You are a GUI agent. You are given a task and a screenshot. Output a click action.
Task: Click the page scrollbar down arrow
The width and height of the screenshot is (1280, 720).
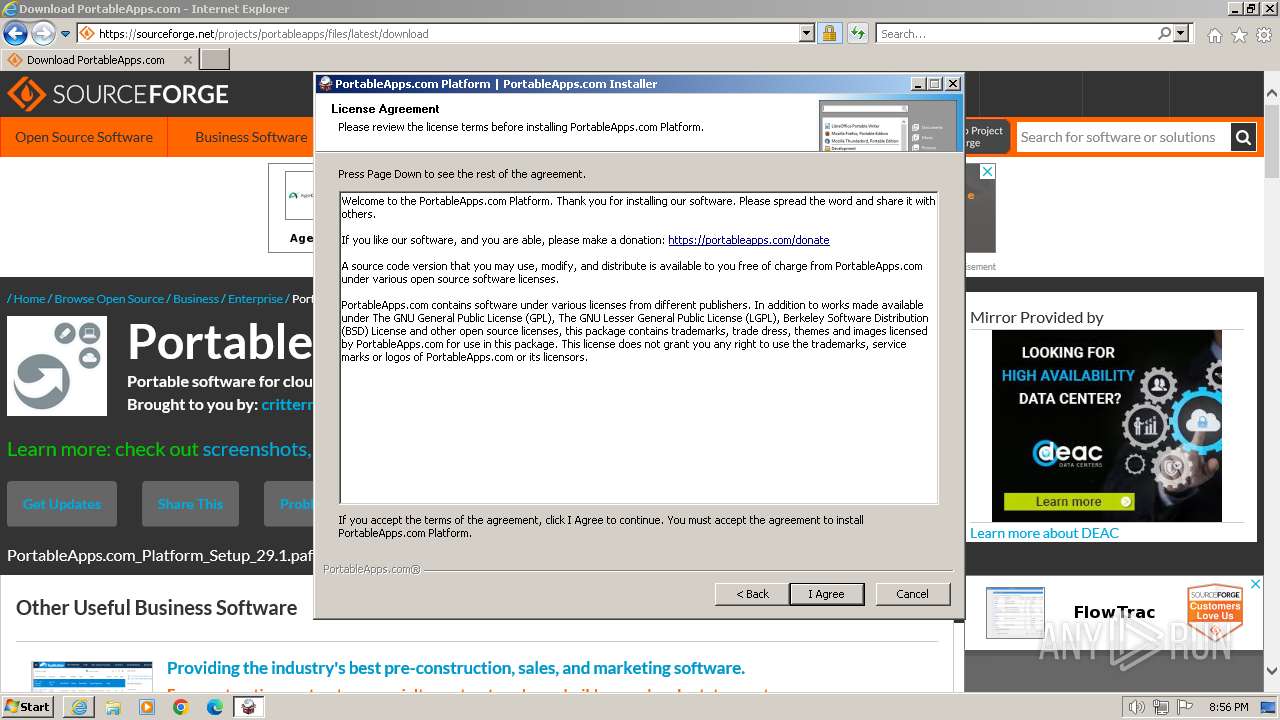pos(1272,671)
